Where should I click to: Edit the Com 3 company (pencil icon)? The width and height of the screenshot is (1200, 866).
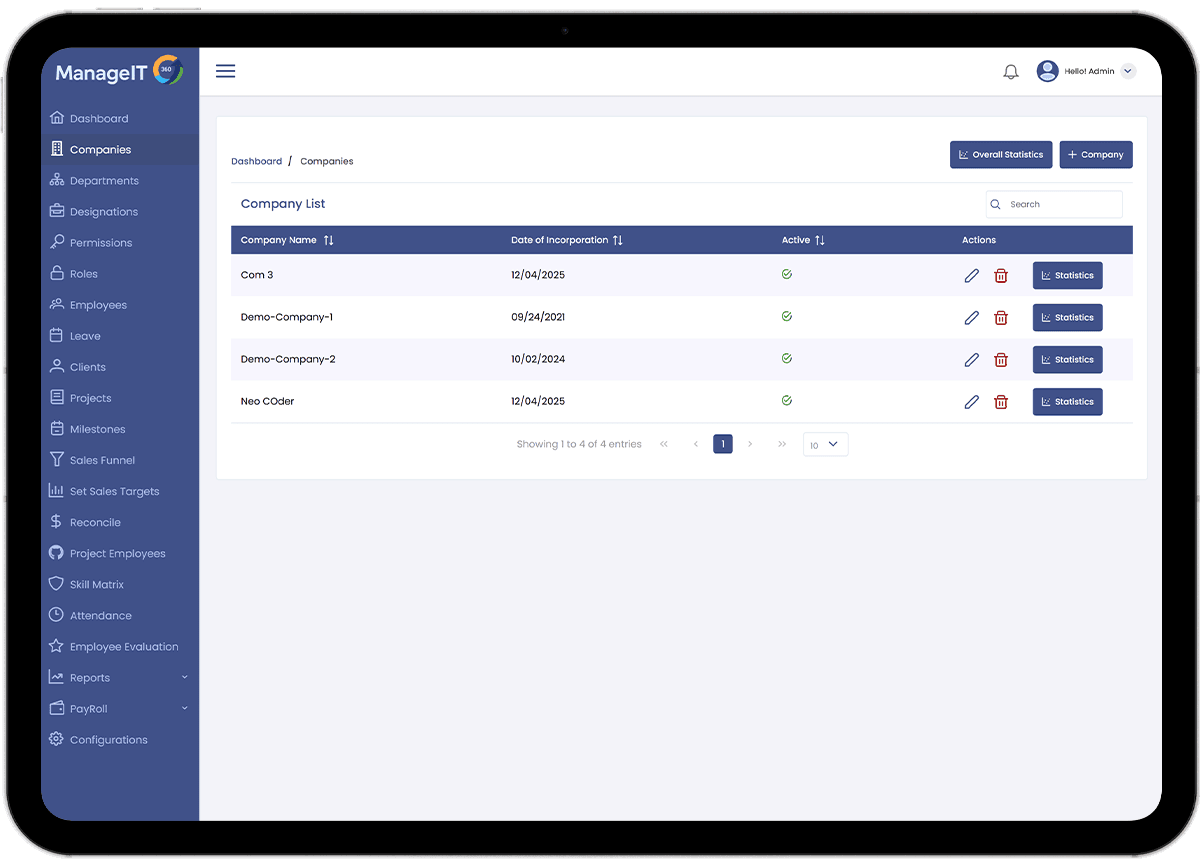(x=972, y=276)
